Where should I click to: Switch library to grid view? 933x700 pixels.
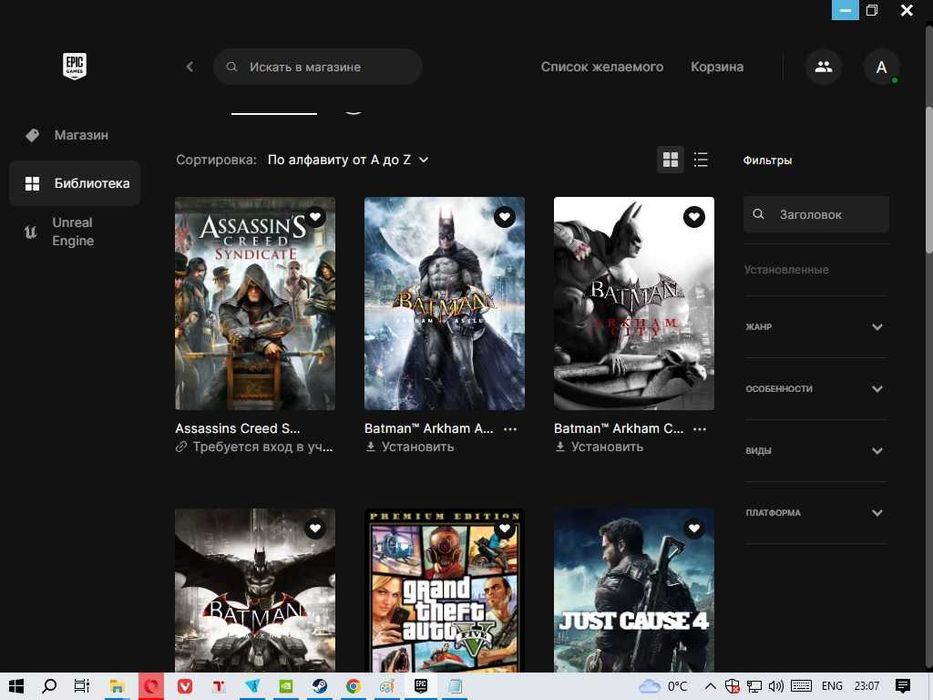(x=671, y=160)
